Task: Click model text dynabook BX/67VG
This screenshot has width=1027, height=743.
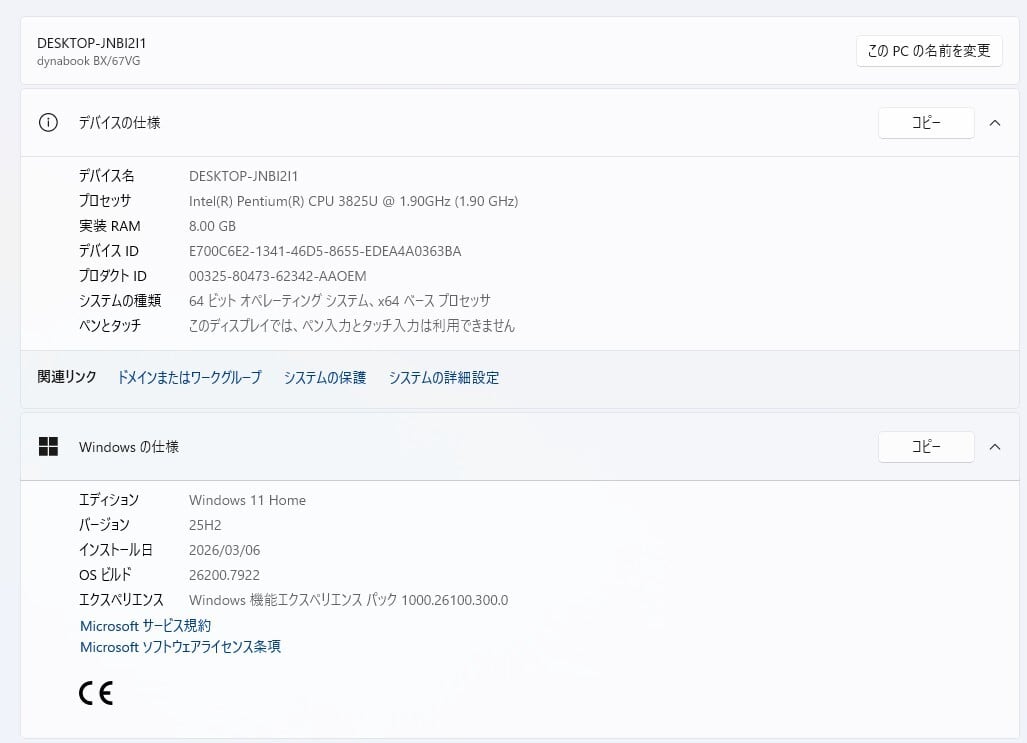Action: pyautogui.click(x=88, y=61)
